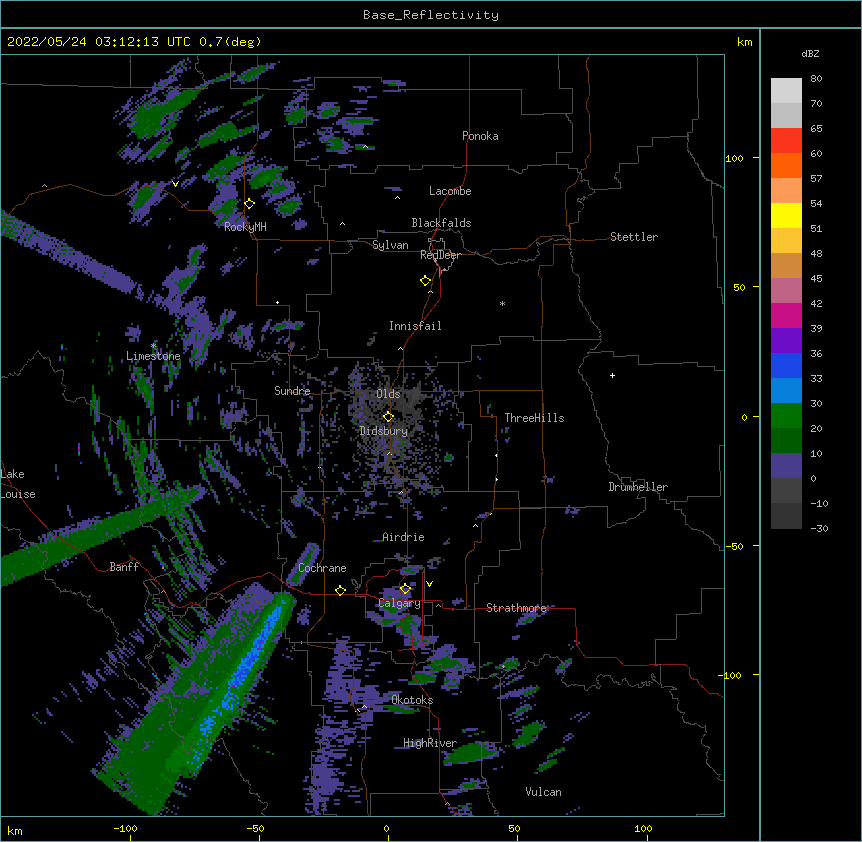Click the yellow V marker east of Calgary
The height and width of the screenshot is (842, 862).
[x=429, y=584]
